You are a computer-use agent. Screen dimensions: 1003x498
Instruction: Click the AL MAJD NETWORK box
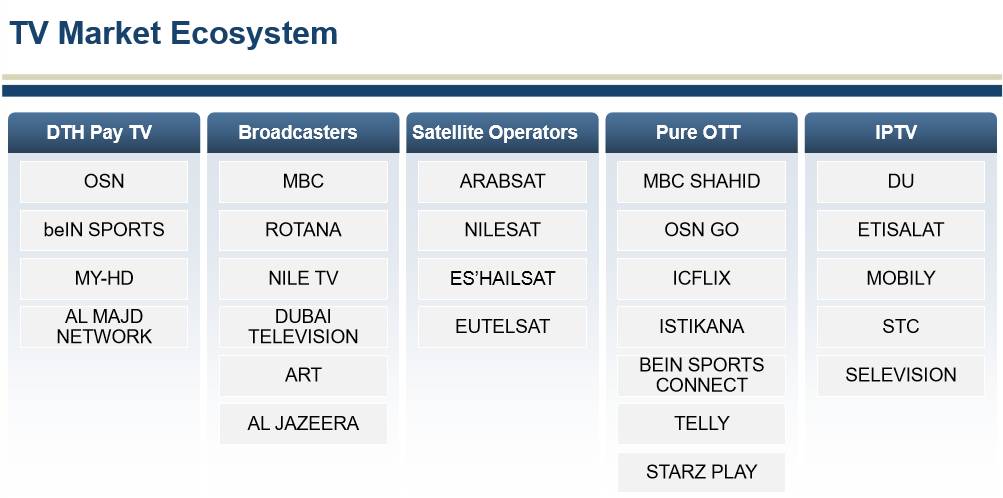[x=104, y=327]
